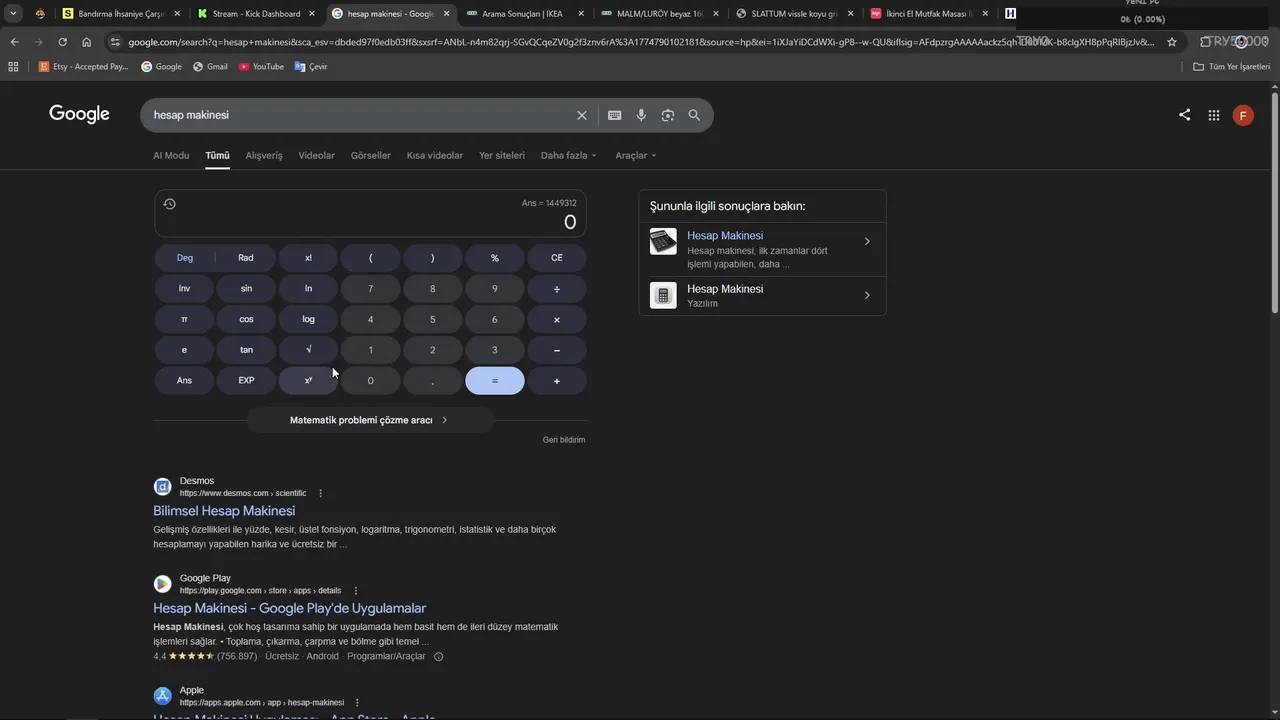Click the calculator divide key
This screenshot has width=1280, height=720.
click(557, 289)
